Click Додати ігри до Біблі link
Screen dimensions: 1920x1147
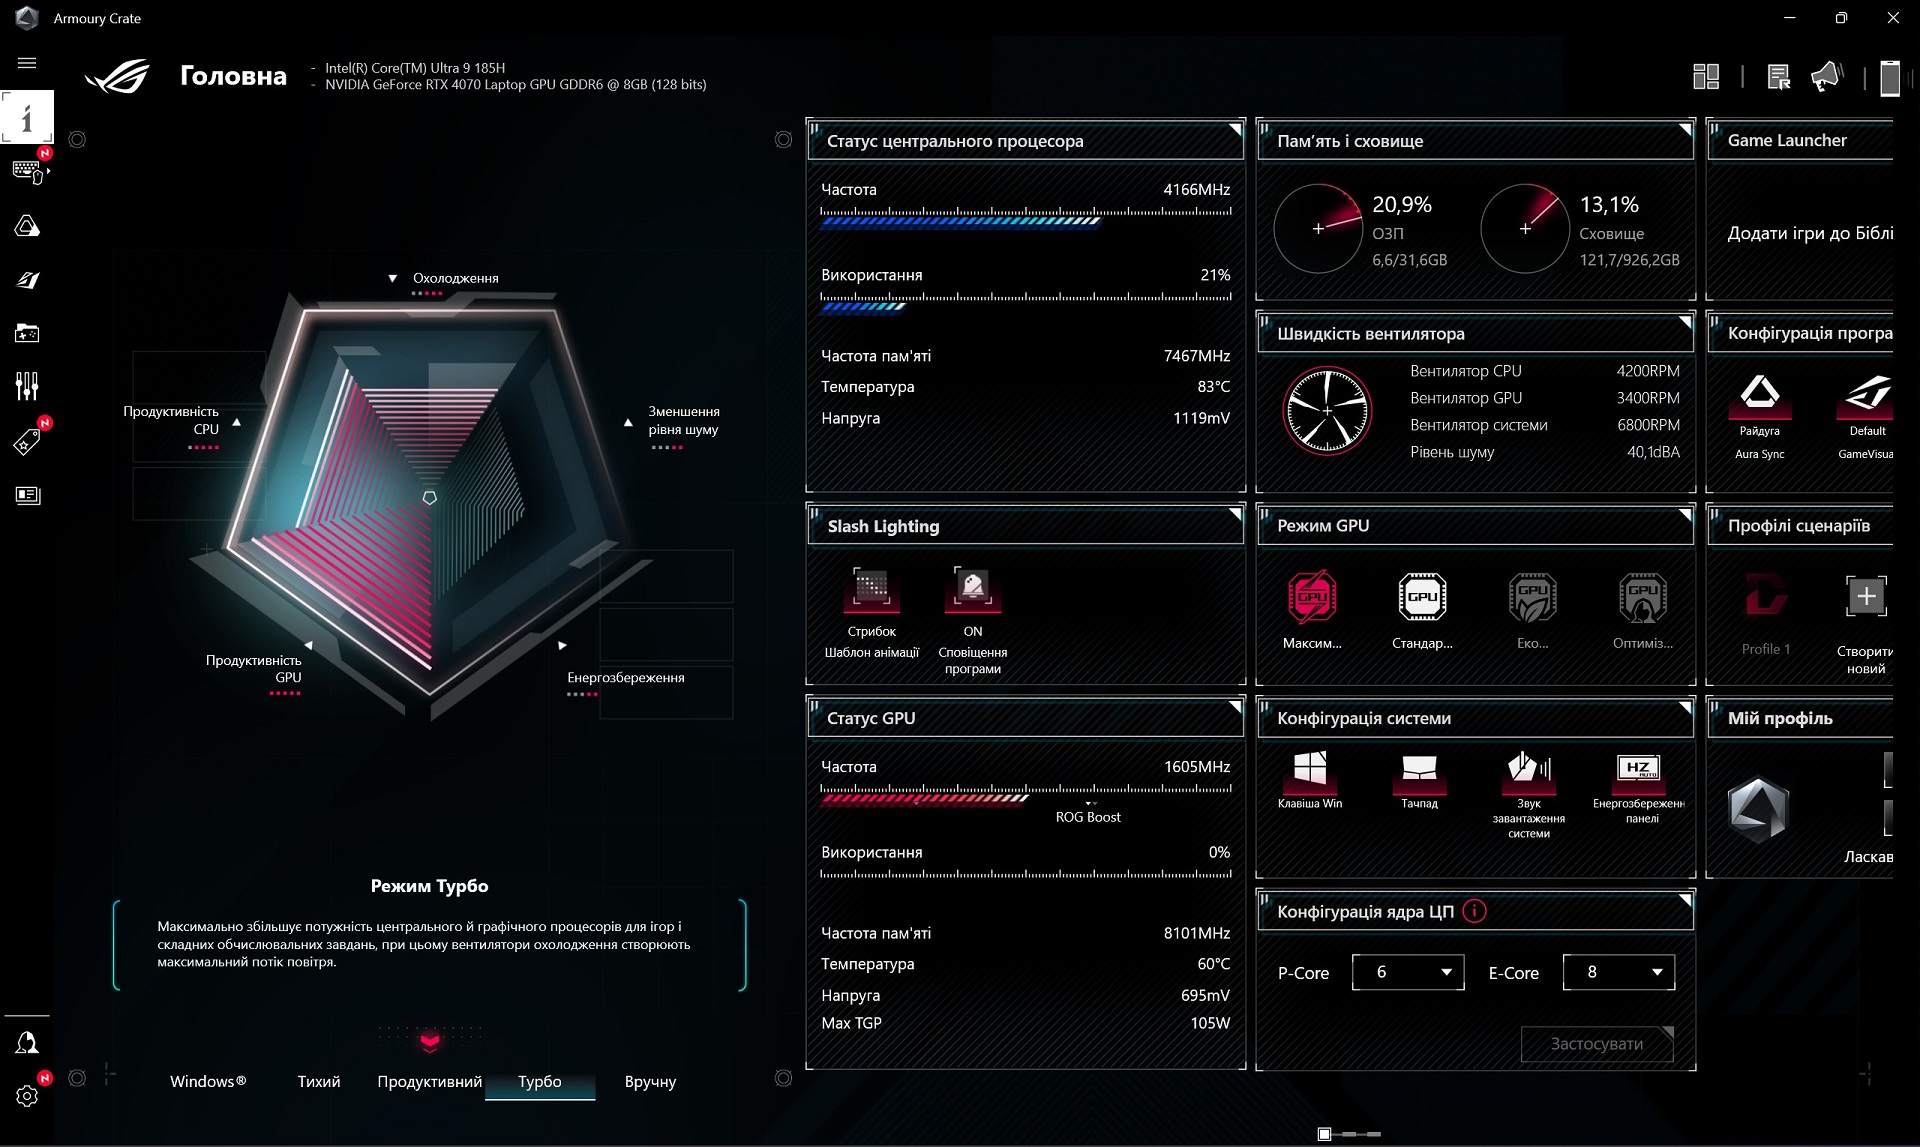click(x=1810, y=233)
